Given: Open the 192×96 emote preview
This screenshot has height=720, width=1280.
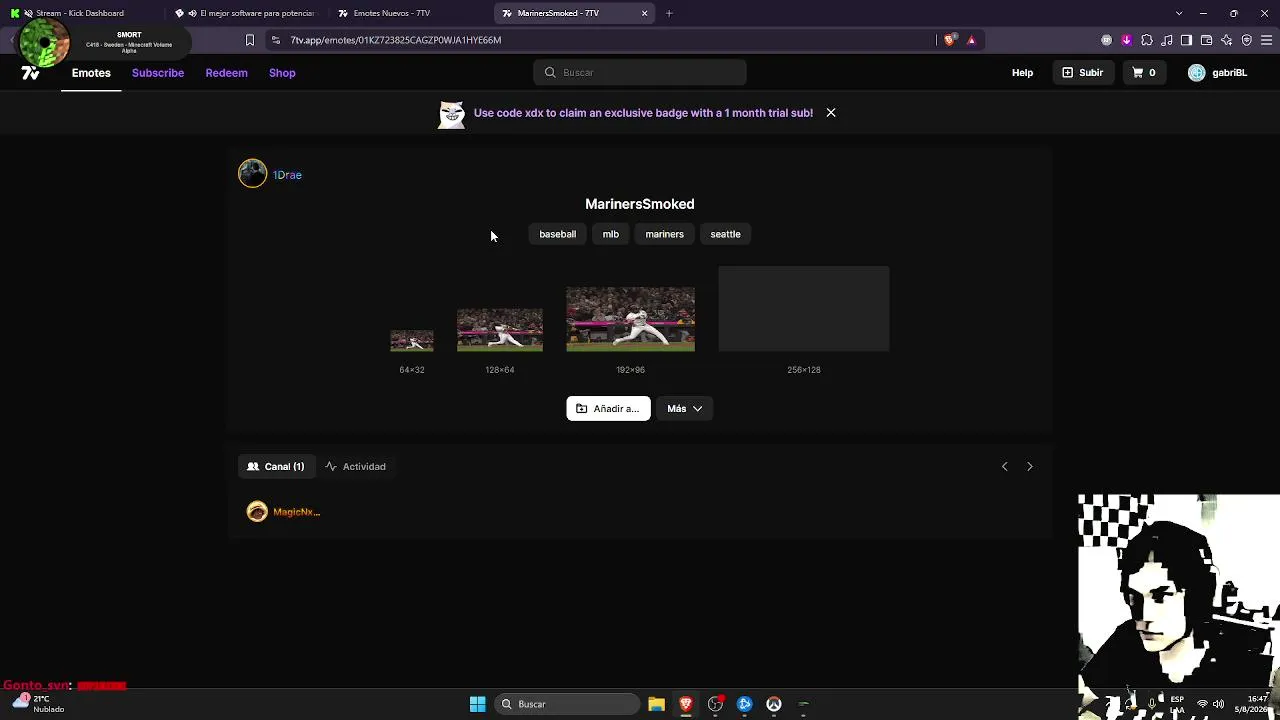Looking at the screenshot, I should pyautogui.click(x=630, y=319).
